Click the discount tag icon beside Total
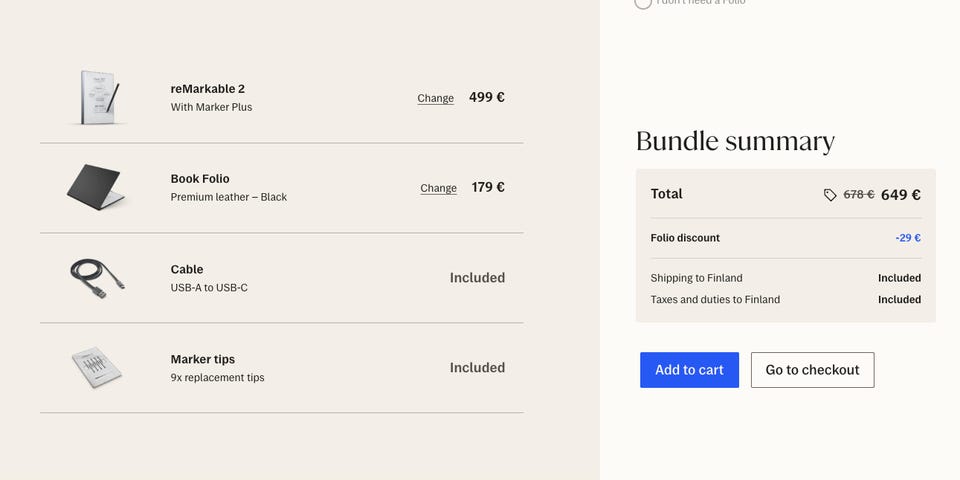The image size is (960, 480). point(830,195)
